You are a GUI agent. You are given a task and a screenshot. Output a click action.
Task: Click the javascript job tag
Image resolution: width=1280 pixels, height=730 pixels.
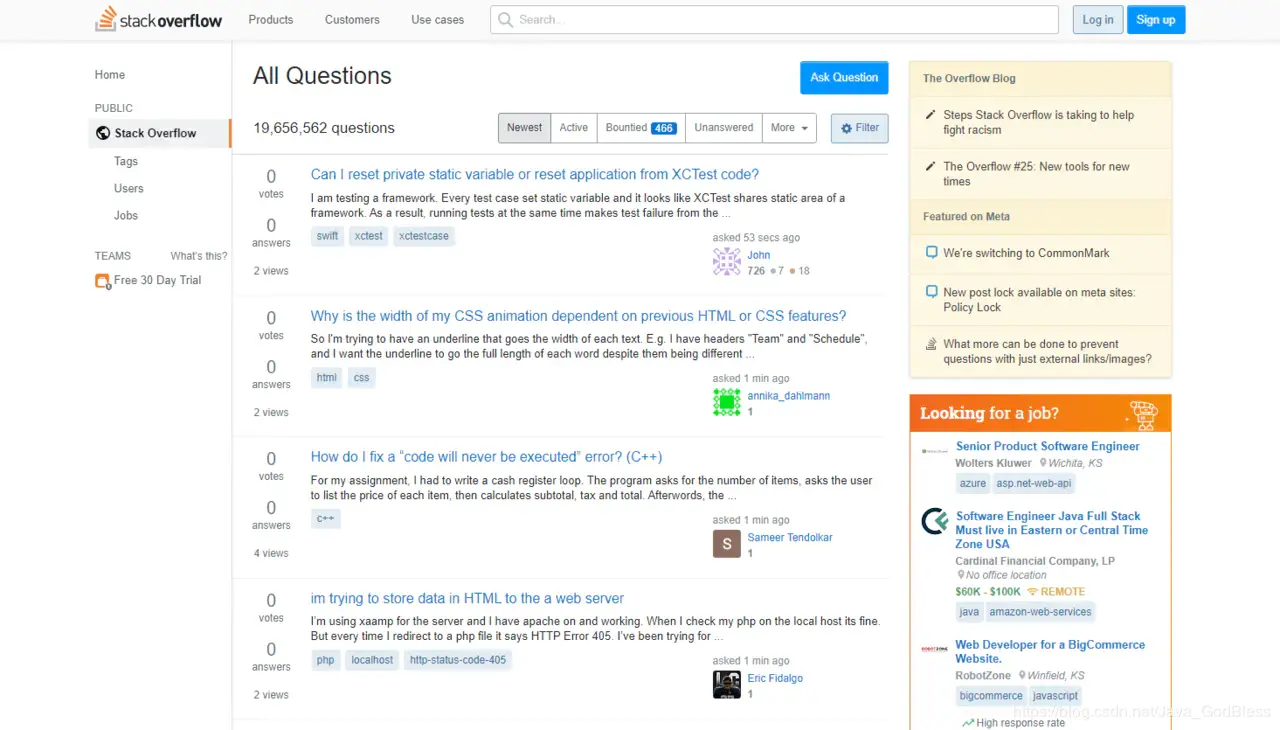[1055, 695]
